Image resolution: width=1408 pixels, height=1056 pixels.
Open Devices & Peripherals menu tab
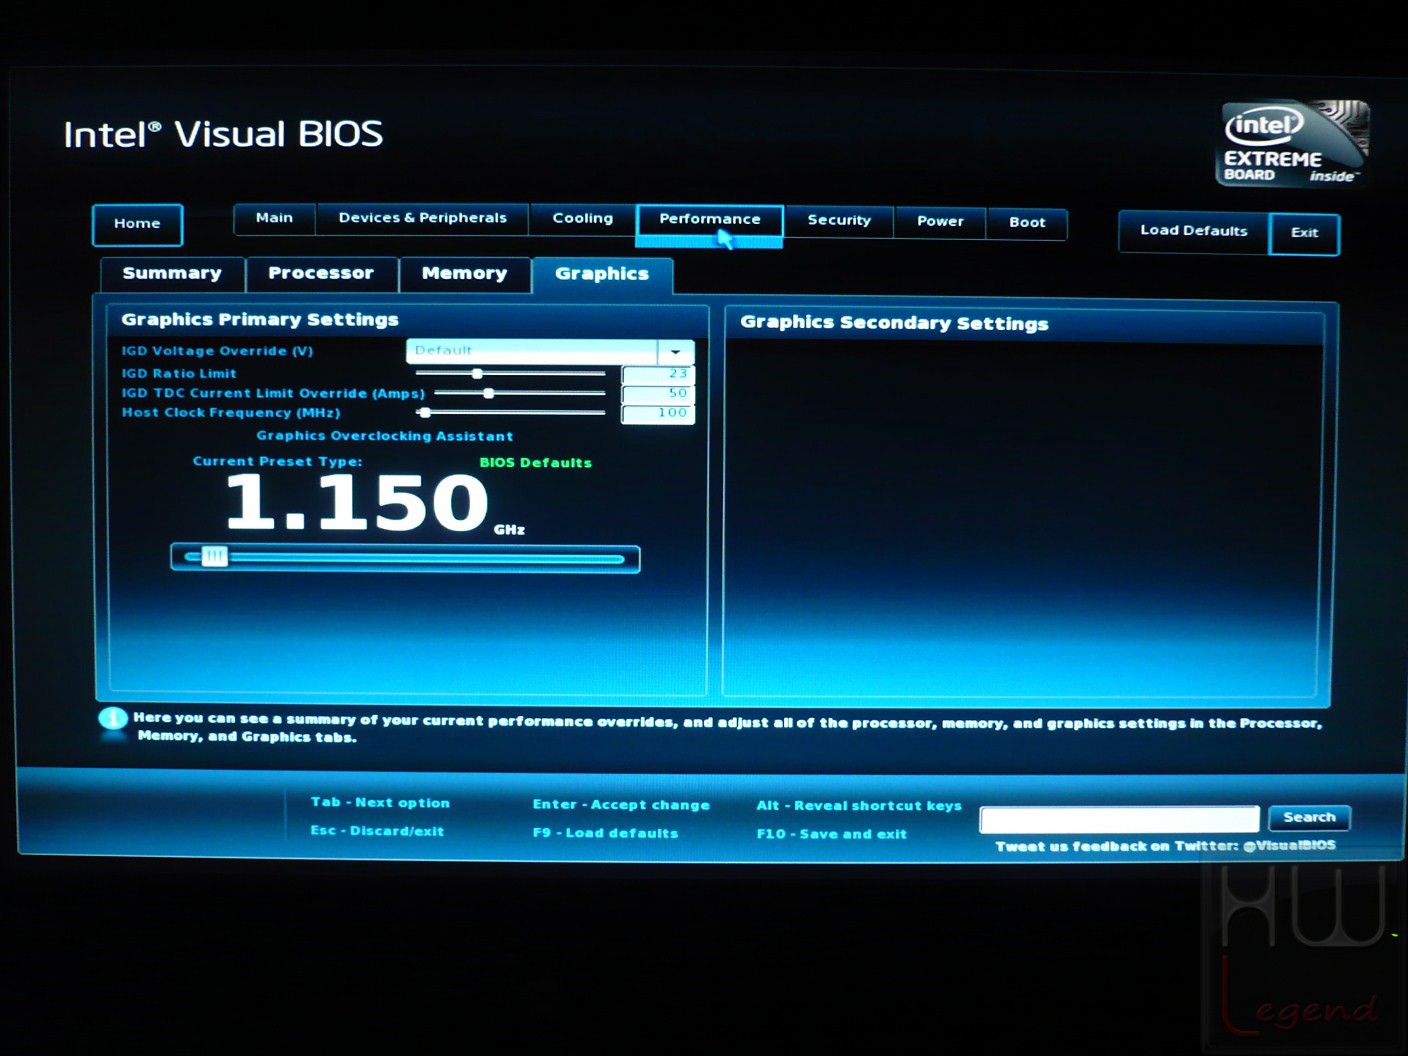(x=422, y=218)
